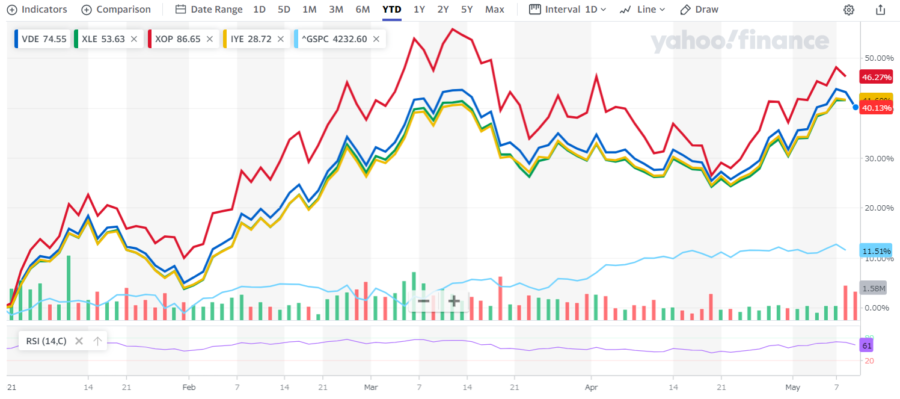Open the Date Range picker
900x399 pixels.
click(209, 10)
